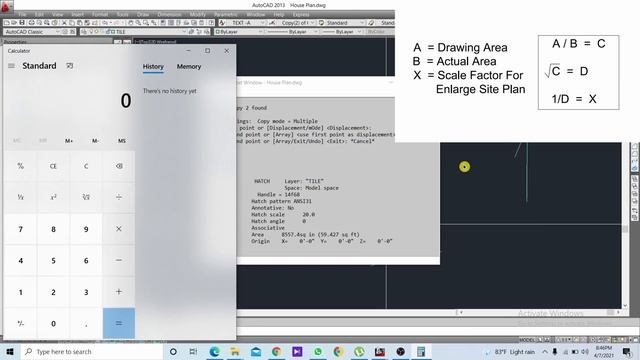Click the 'There's no history yet' text
640x360 pixels.
[169, 91]
